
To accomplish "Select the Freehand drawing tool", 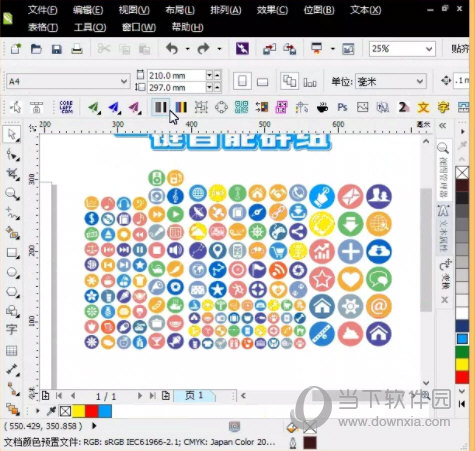I will coord(12,213).
